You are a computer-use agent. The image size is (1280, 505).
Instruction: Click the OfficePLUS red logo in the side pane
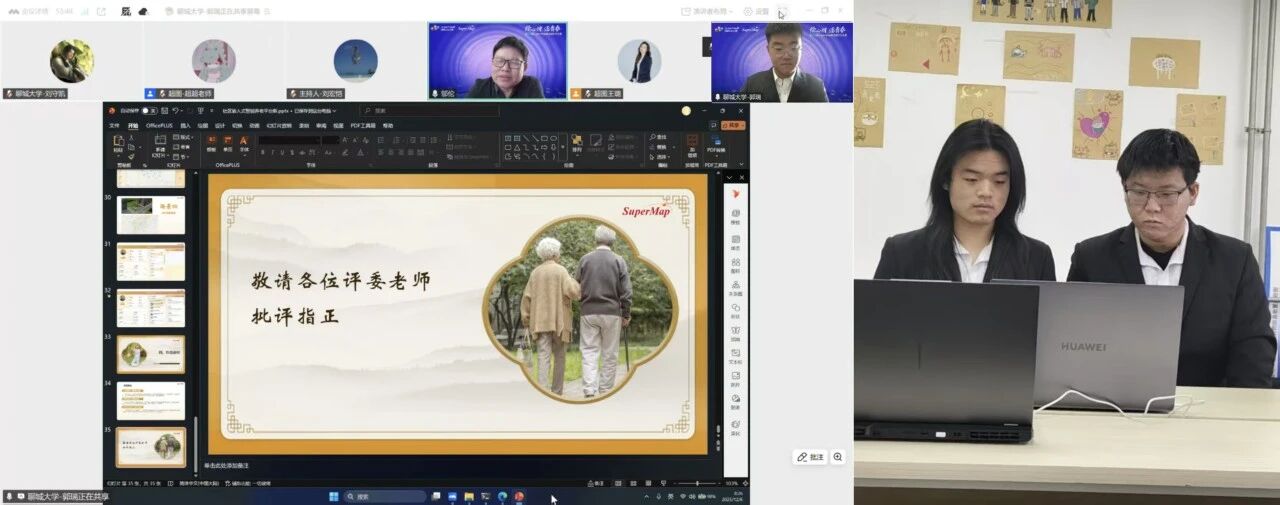(736, 193)
